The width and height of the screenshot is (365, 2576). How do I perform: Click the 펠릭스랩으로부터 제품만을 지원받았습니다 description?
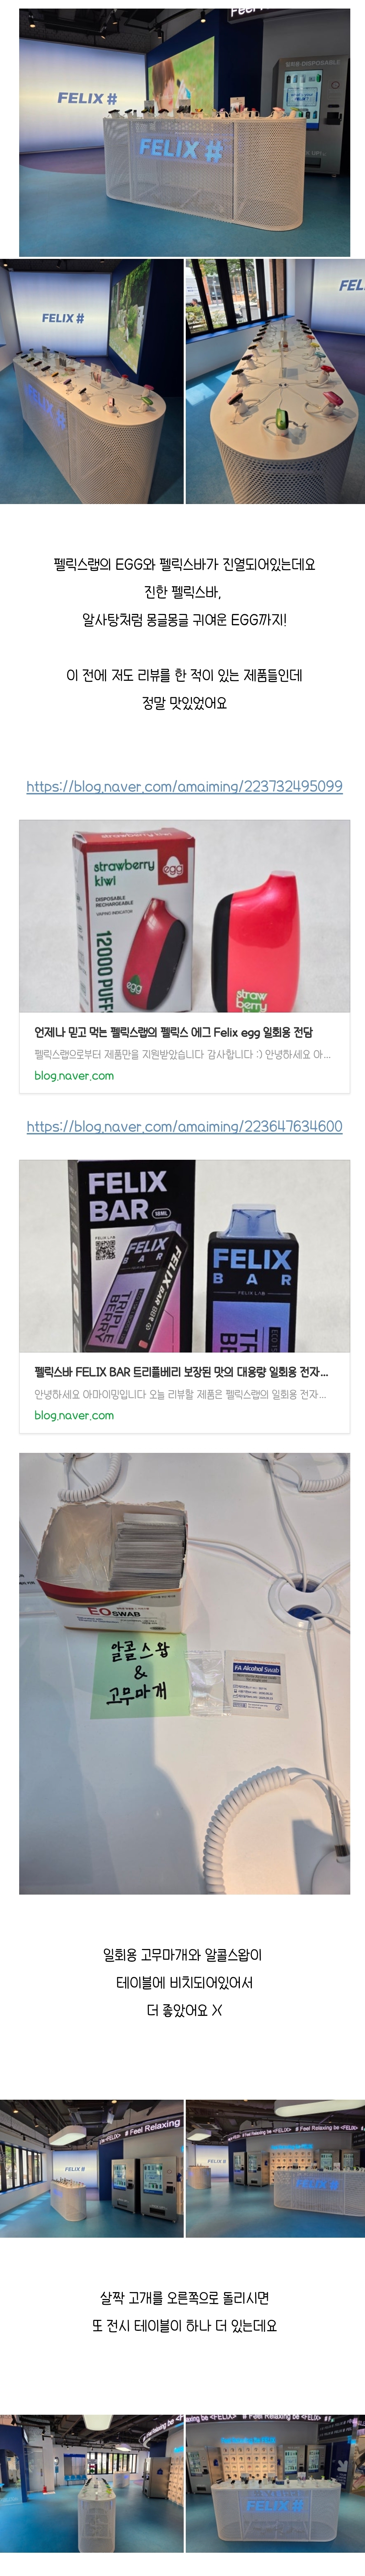(182, 1054)
